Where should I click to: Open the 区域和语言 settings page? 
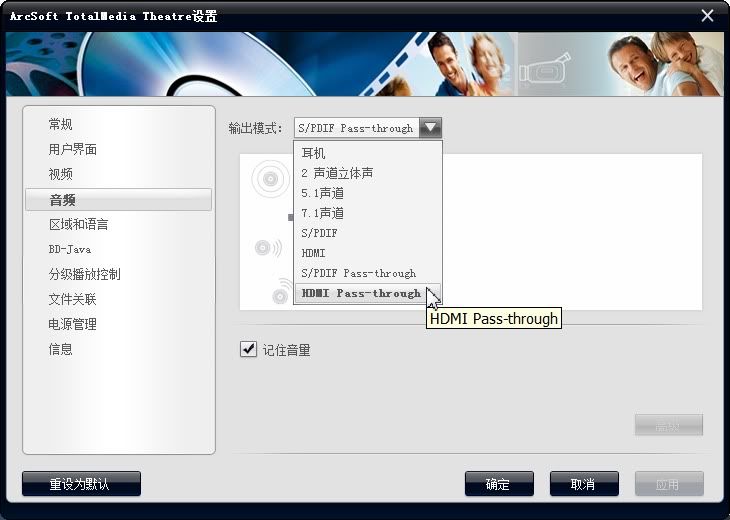click(x=79, y=224)
